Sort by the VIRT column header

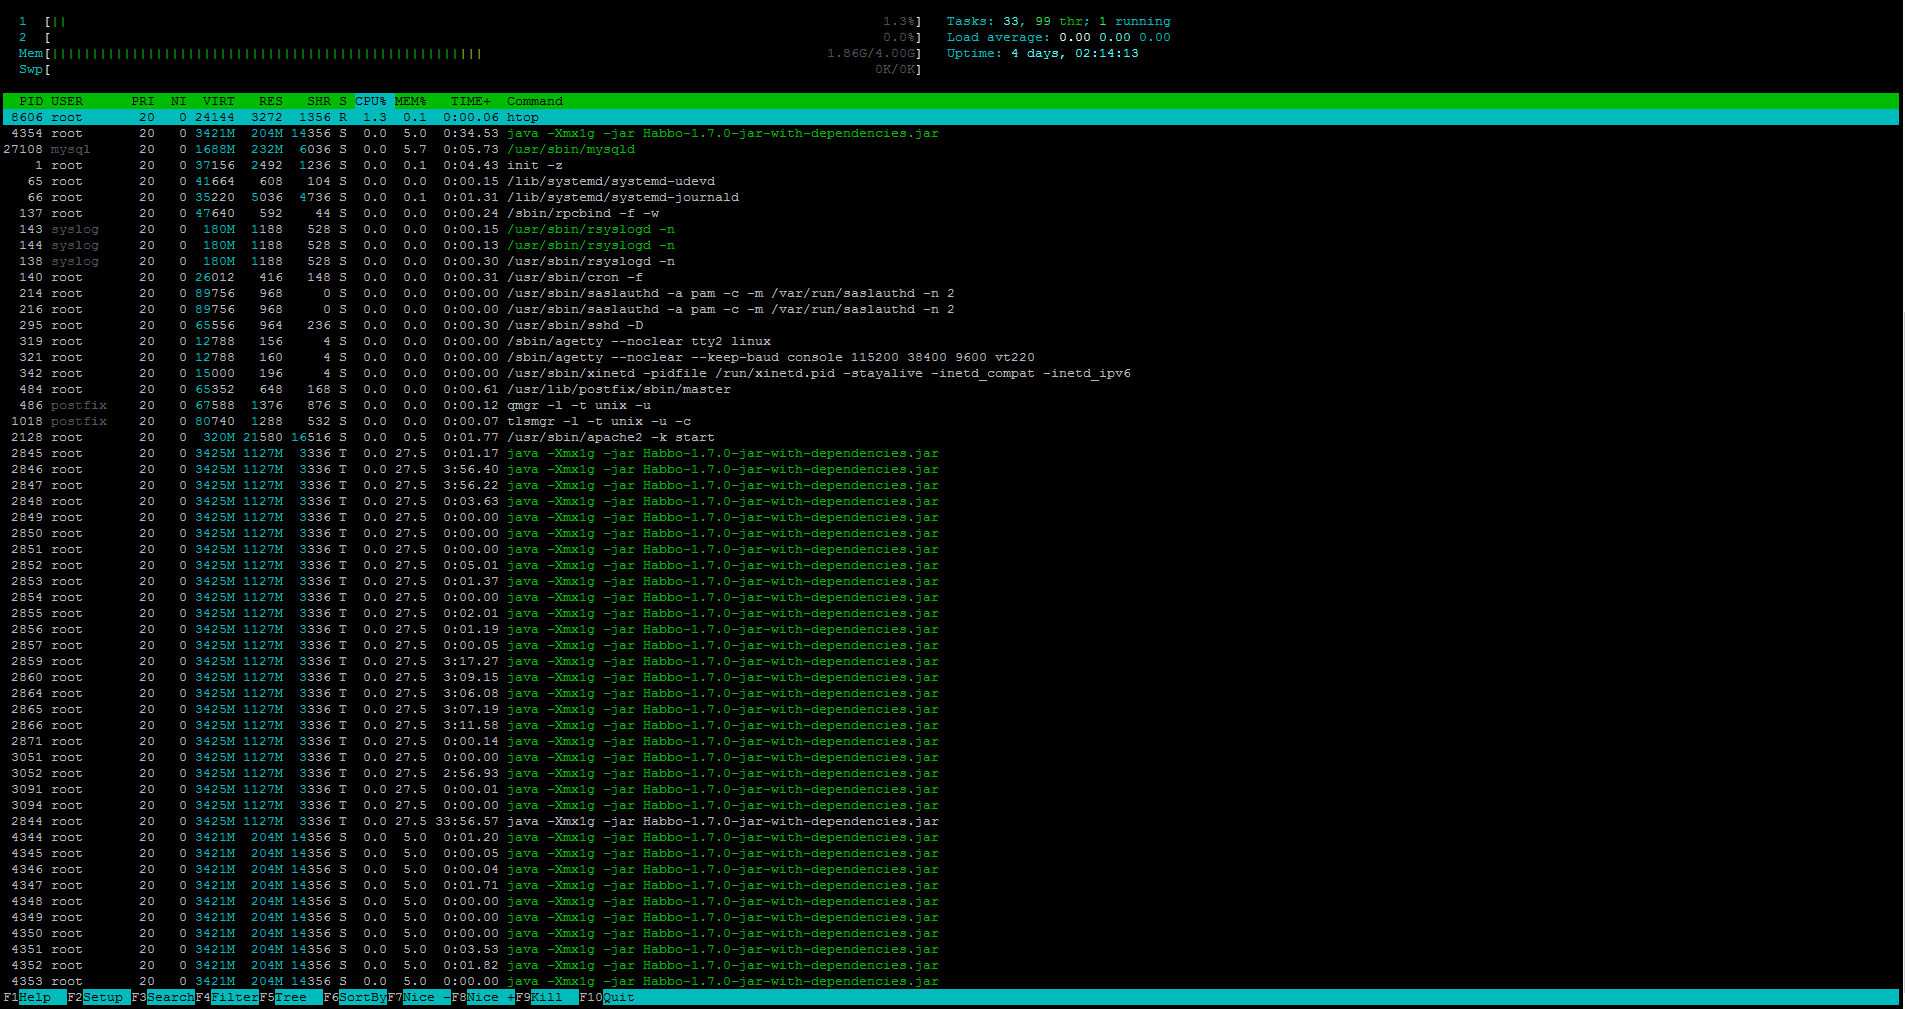coord(218,101)
